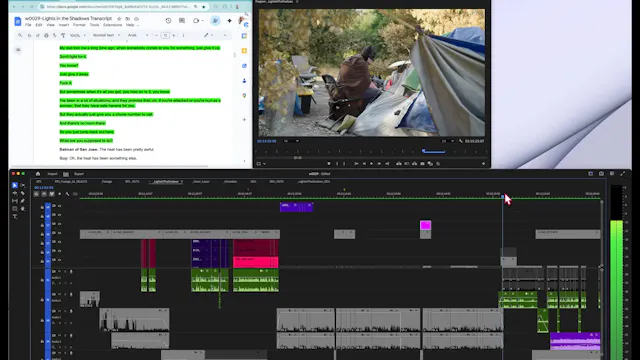The image size is (640, 360).
Task: Toggle voice-over record mic on Audio 1
Action: (71, 271)
